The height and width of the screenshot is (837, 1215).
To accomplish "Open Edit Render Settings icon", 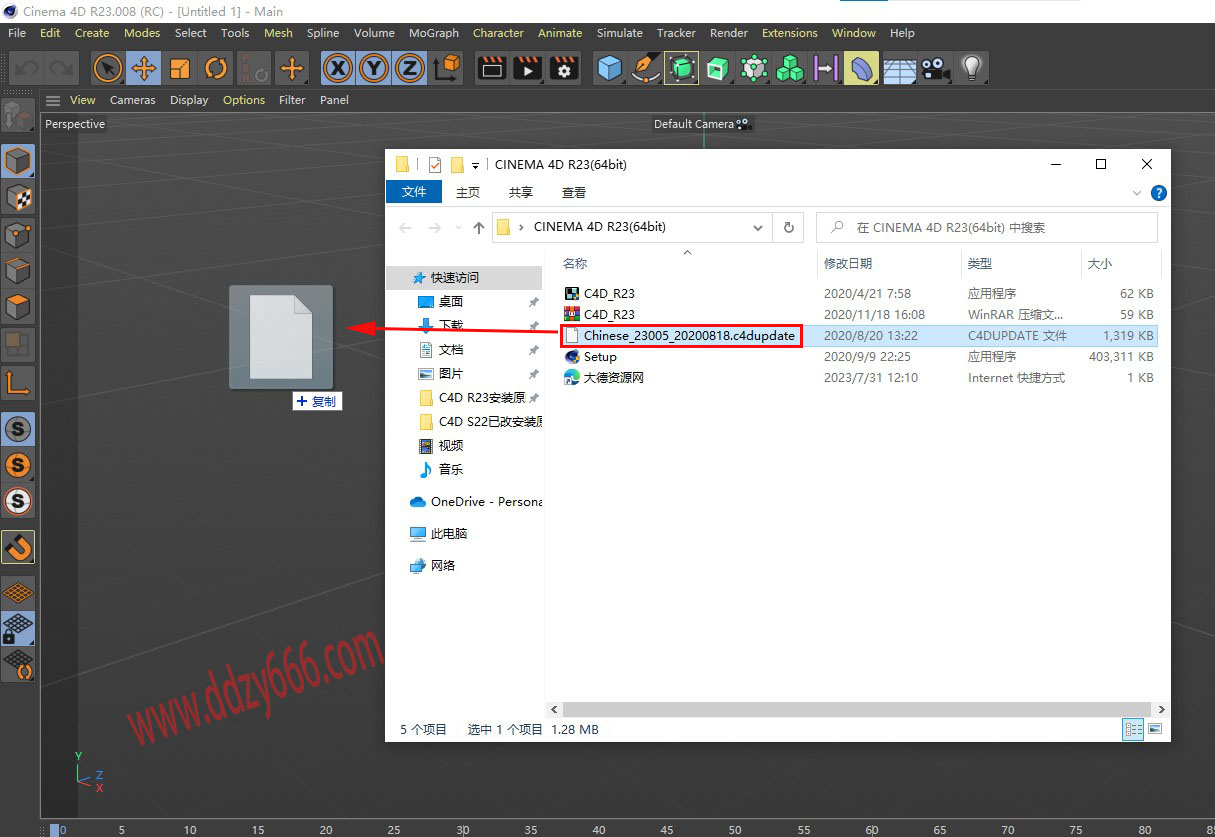I will 564,68.
